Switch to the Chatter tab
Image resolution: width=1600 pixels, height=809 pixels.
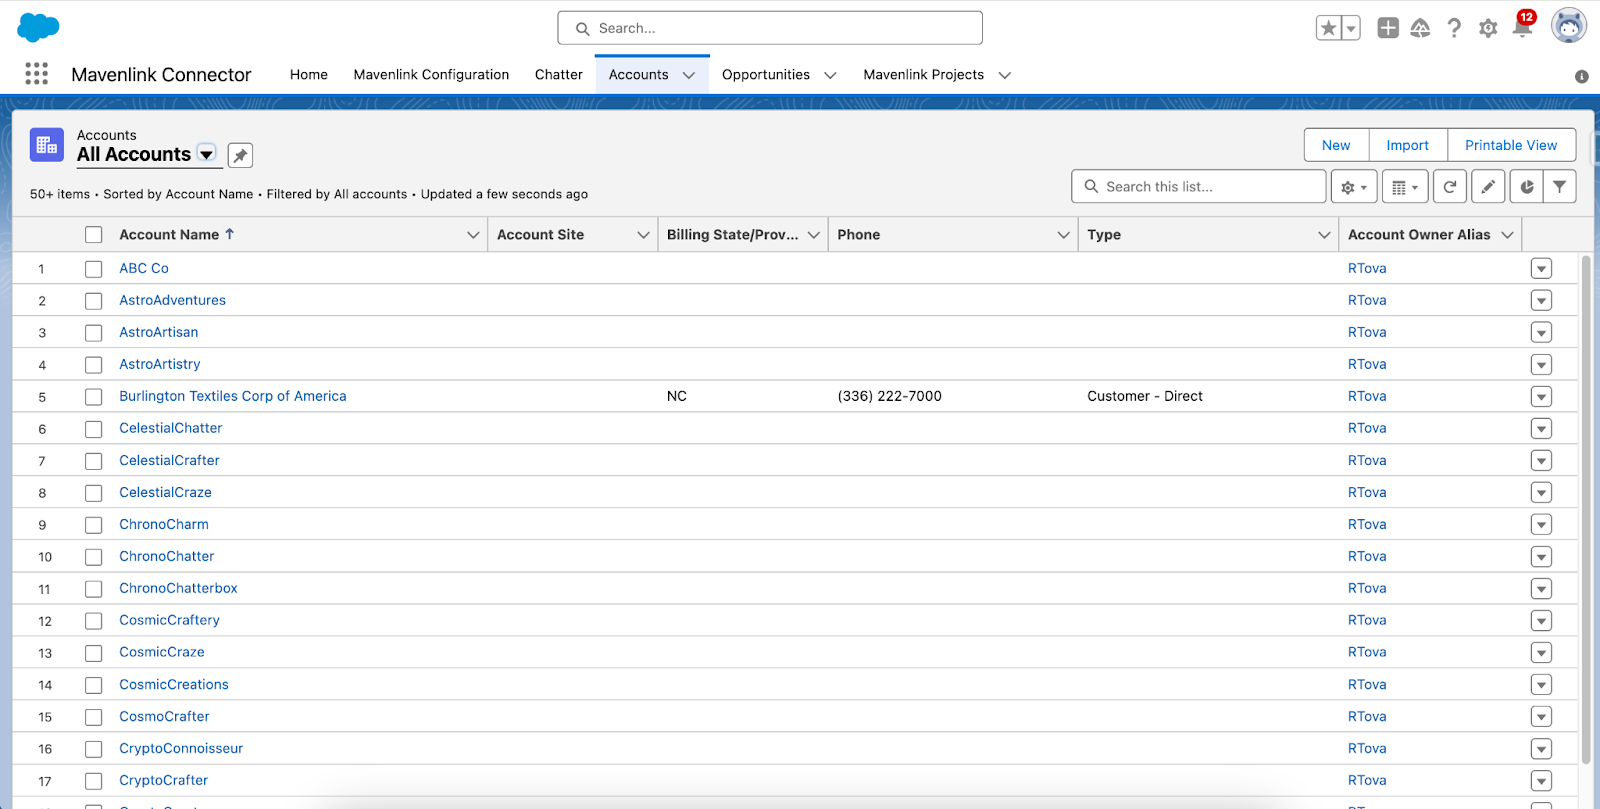click(559, 75)
